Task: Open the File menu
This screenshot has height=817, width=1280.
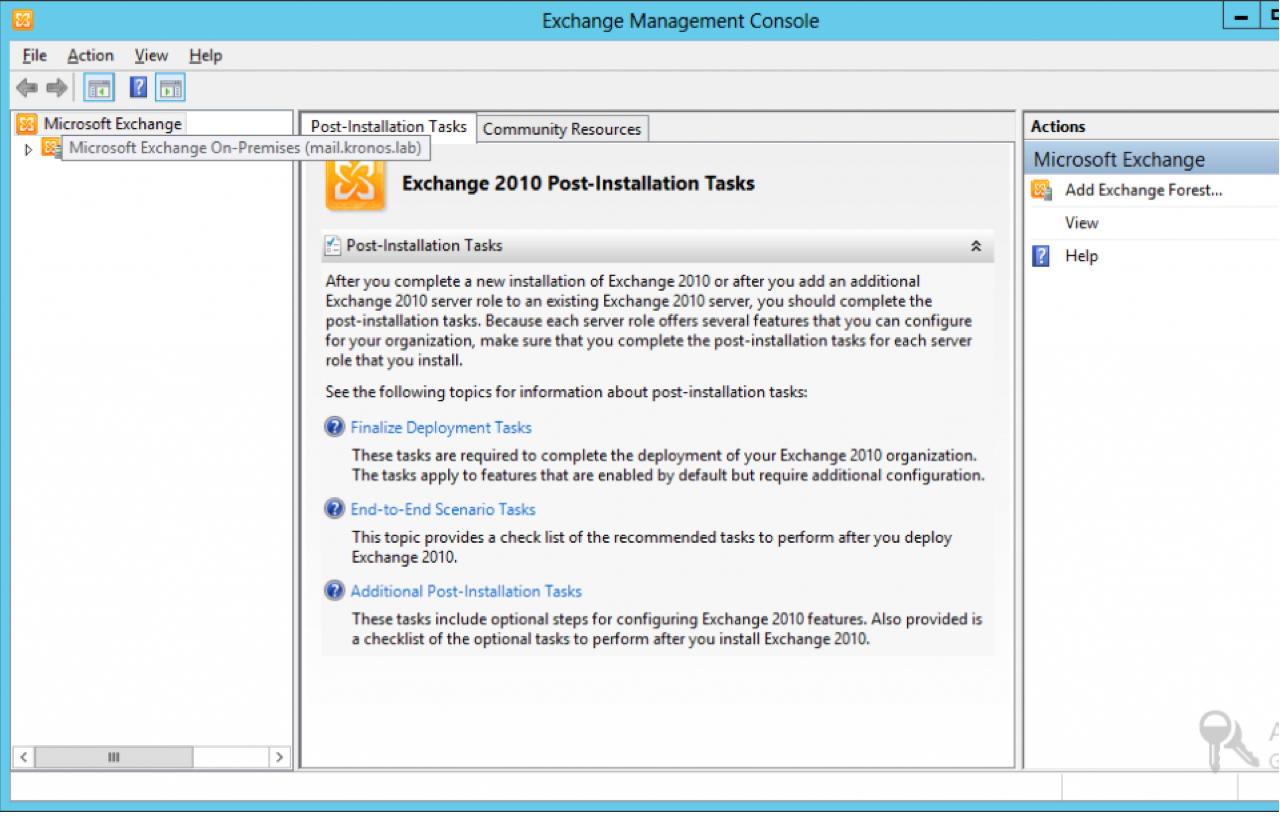Action: coord(34,56)
